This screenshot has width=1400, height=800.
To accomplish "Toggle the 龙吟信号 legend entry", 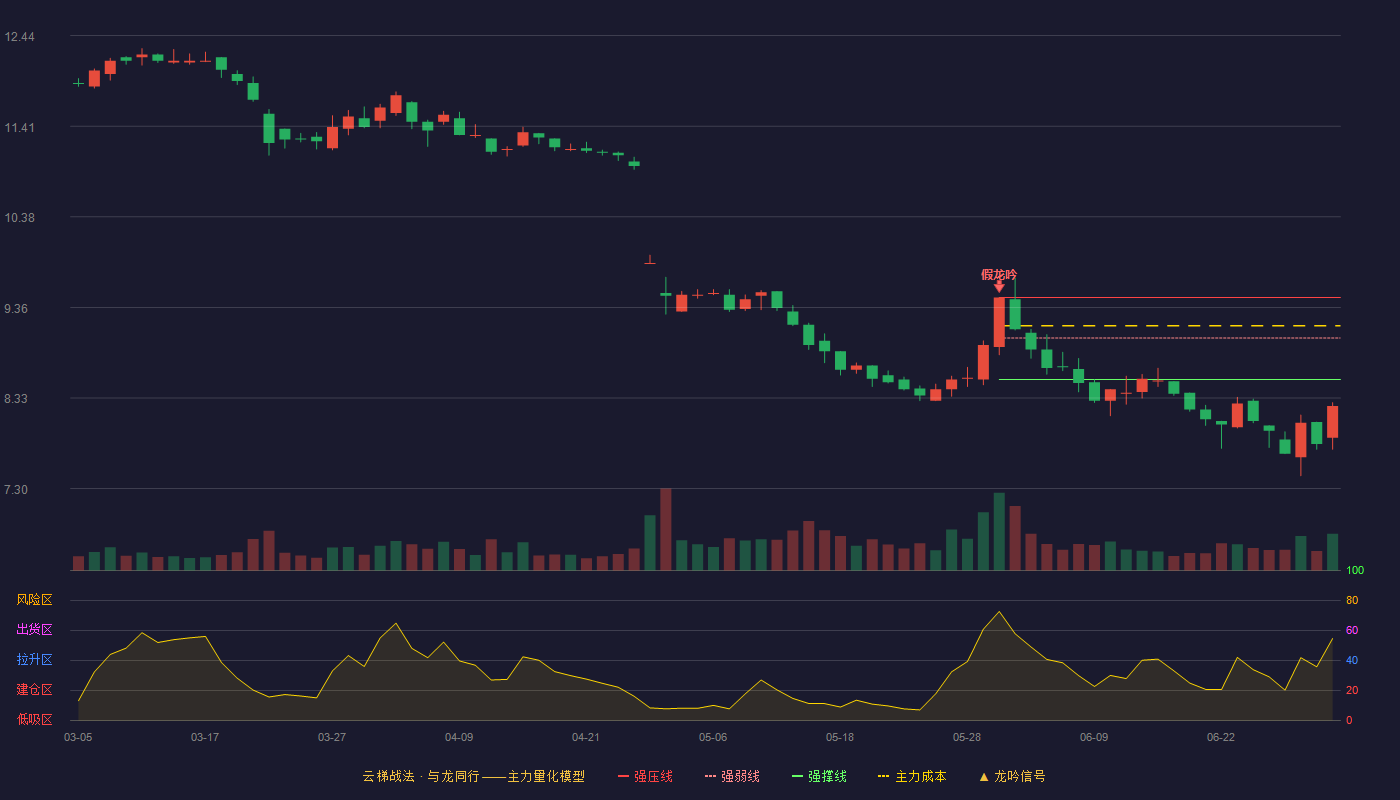I will coord(1012,776).
